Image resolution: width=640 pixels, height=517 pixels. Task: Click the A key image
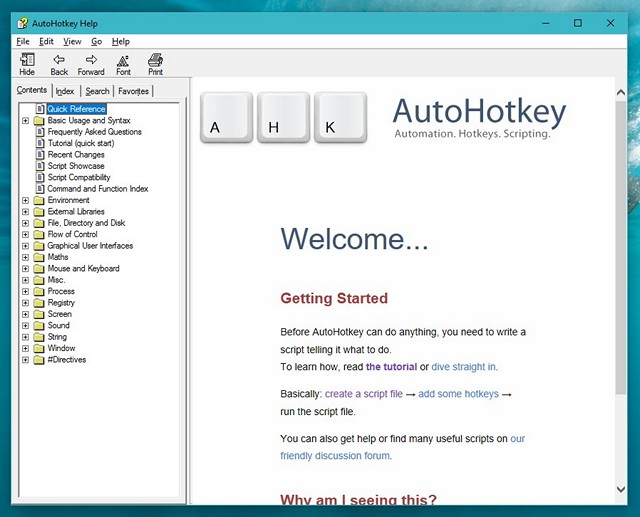(227, 118)
